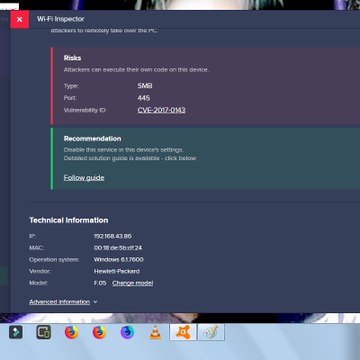Click 'Disable this service' recommendation text
This screenshot has height=360, width=360.
(124, 150)
